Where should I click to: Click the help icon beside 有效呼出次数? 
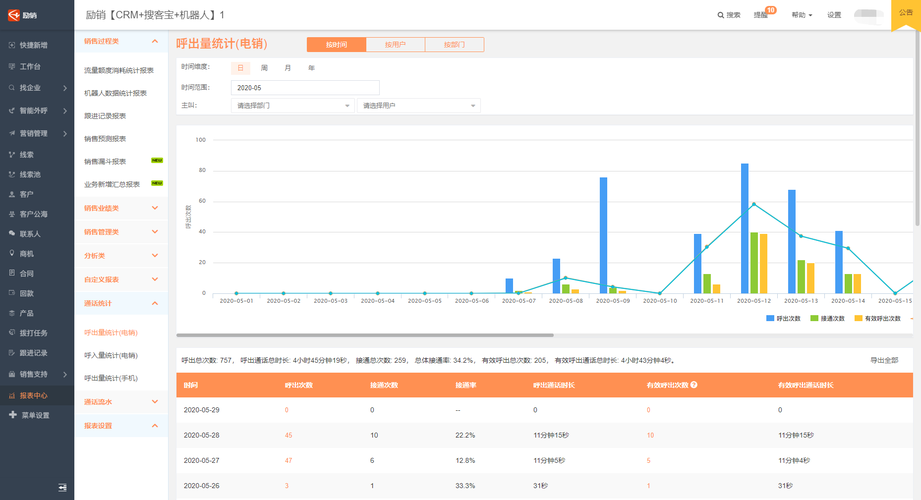694,385
